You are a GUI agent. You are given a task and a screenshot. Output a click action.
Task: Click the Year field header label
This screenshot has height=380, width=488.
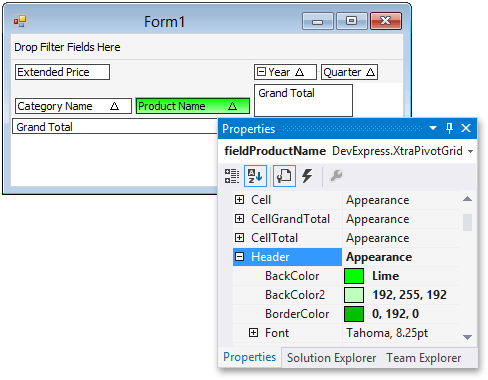coord(279,72)
